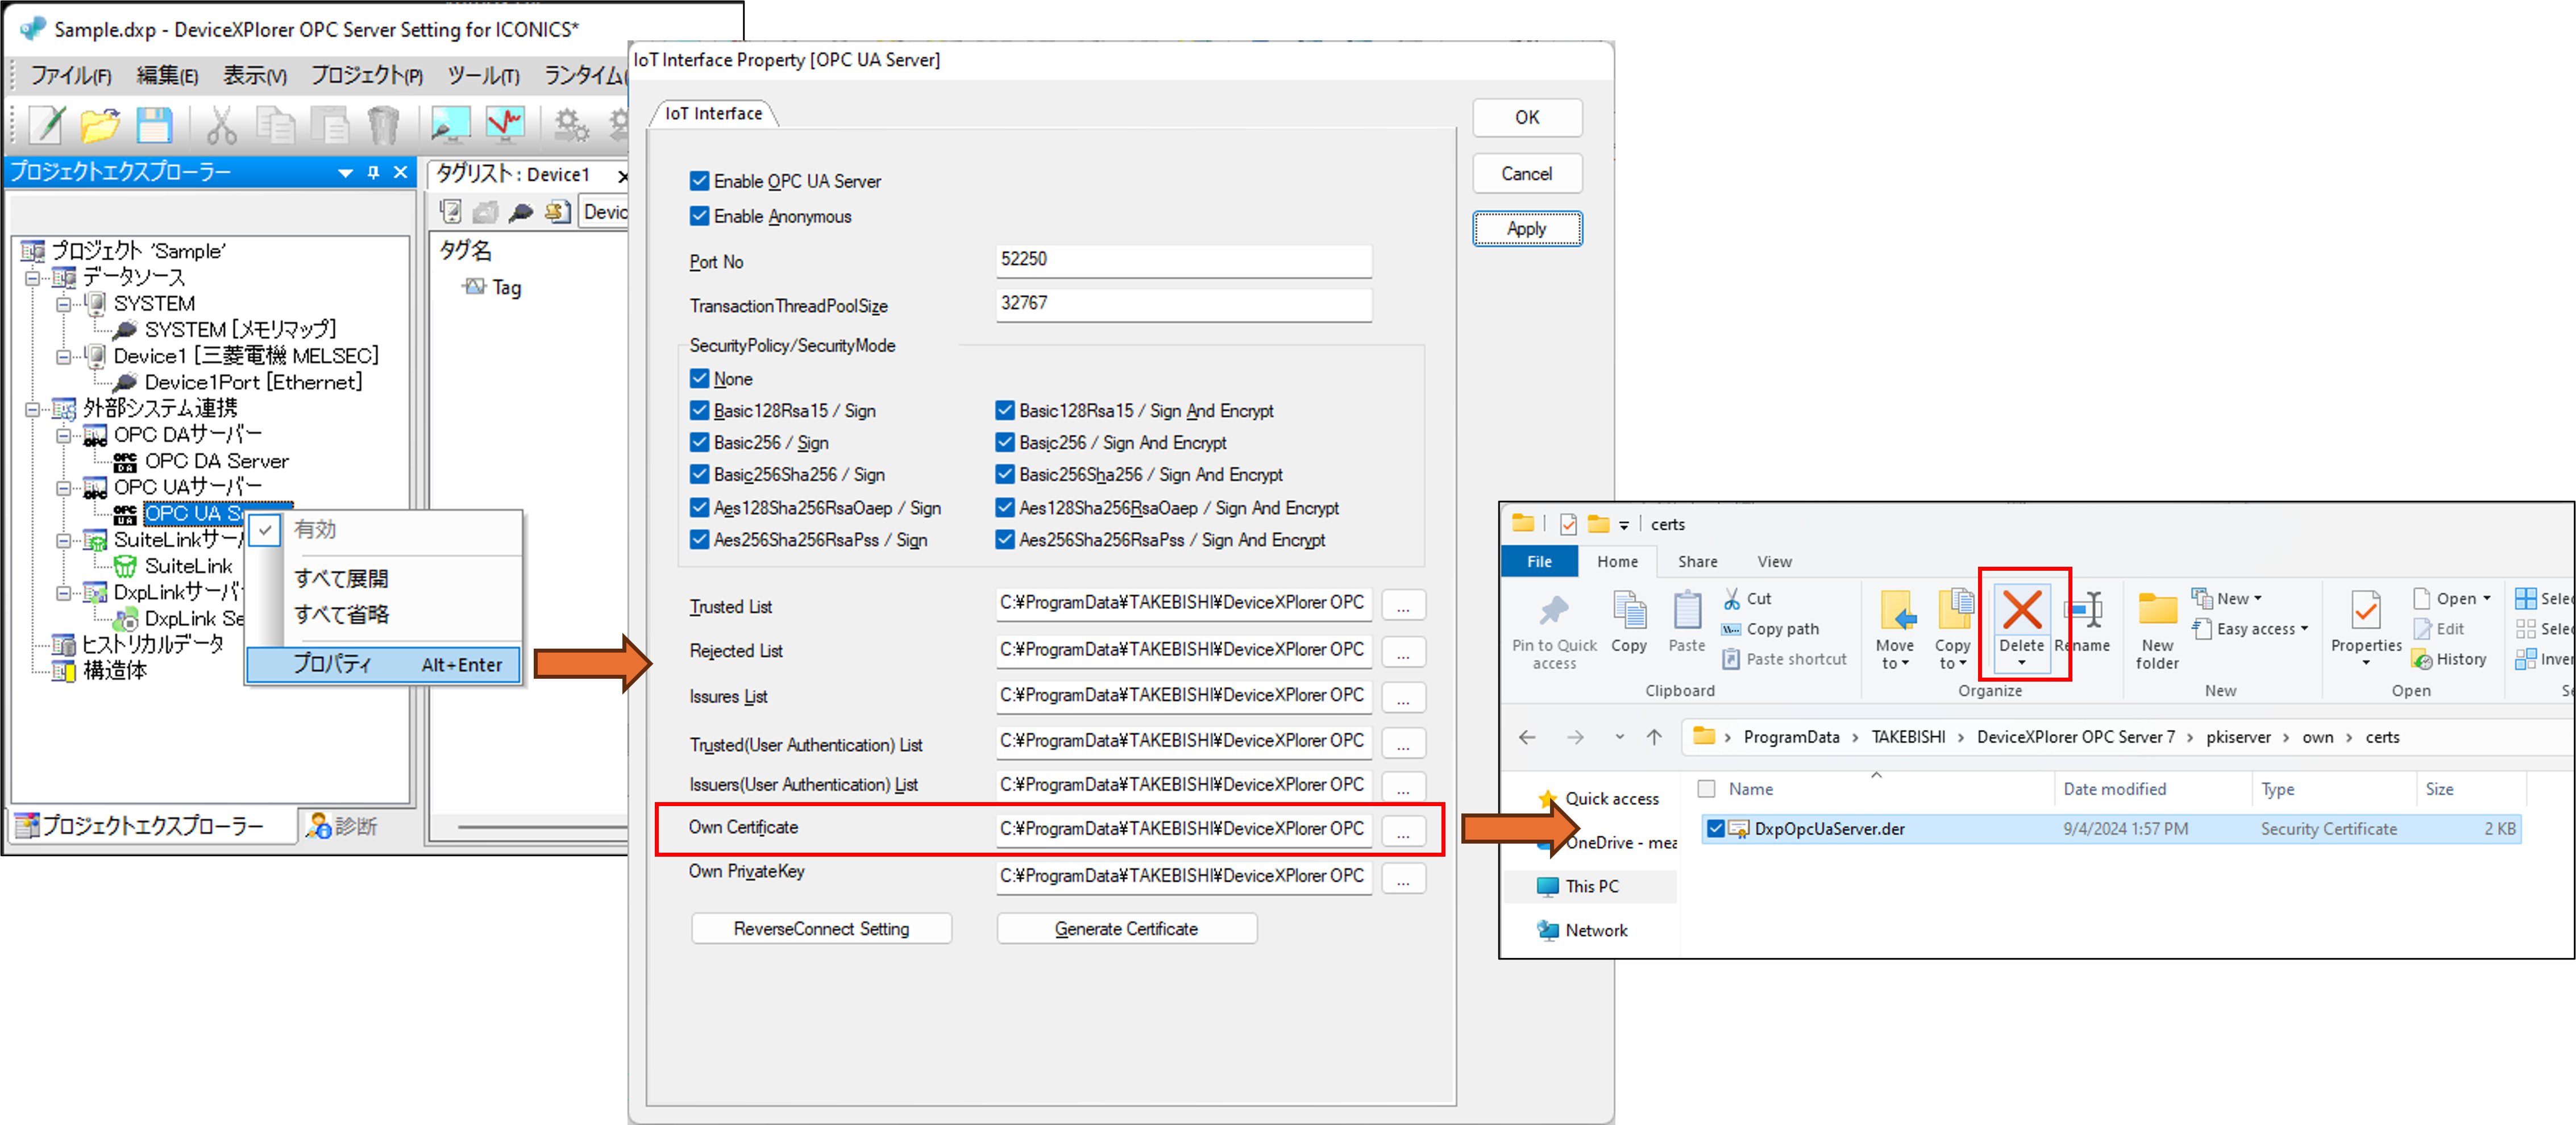Click the Up arrow in Explorer navigation
The width and height of the screenshot is (2576, 1125).
1654,738
